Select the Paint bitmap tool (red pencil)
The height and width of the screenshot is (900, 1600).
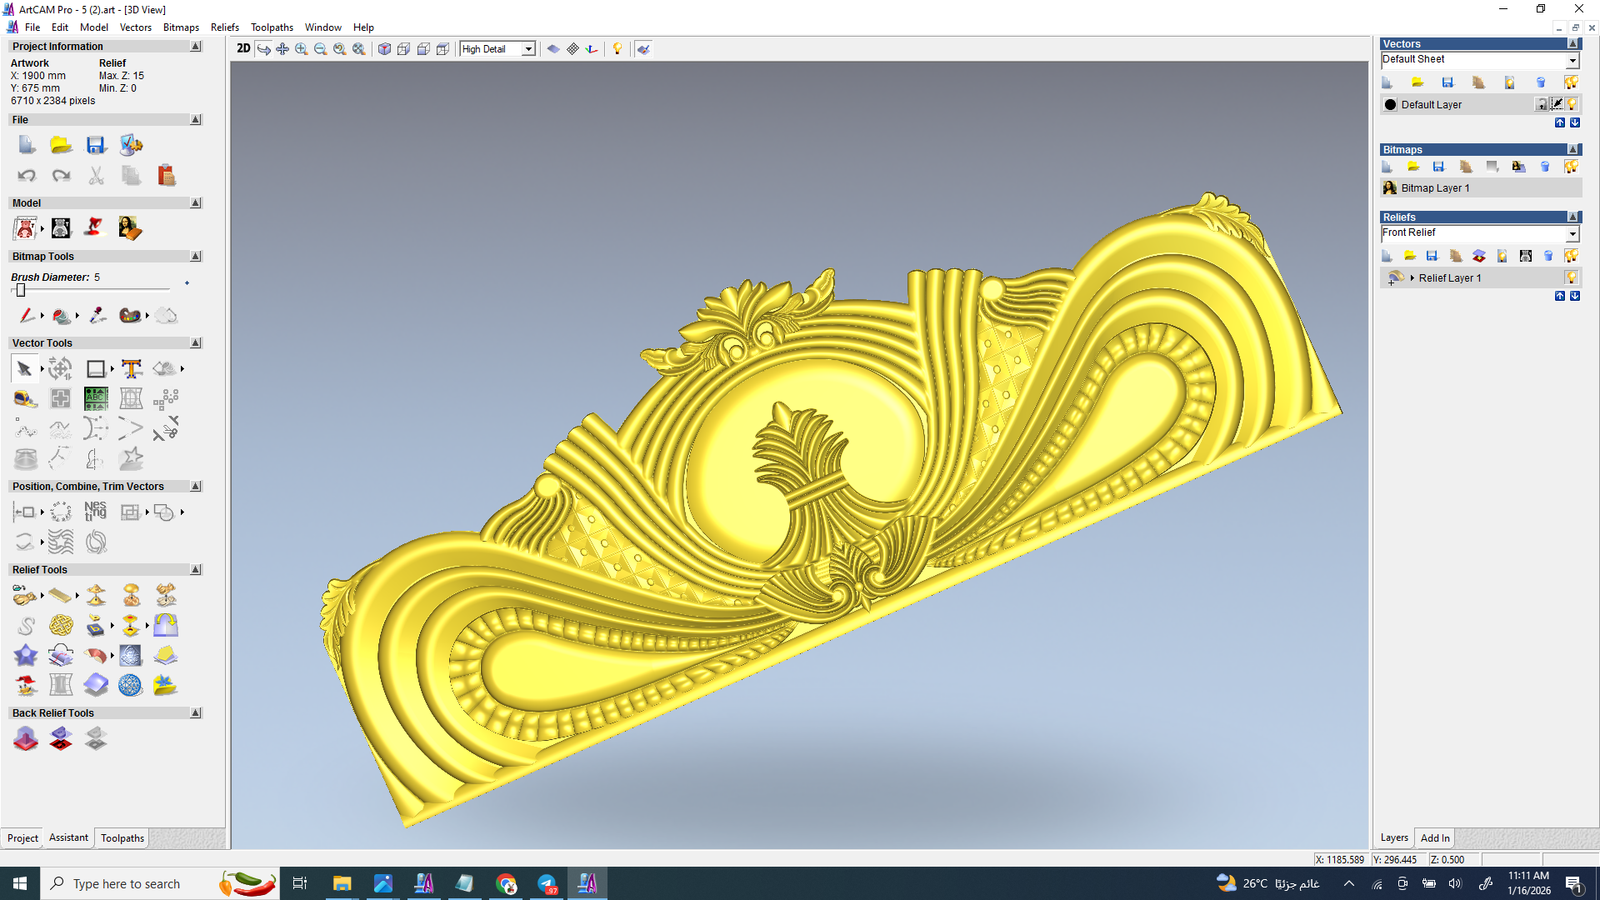26,316
